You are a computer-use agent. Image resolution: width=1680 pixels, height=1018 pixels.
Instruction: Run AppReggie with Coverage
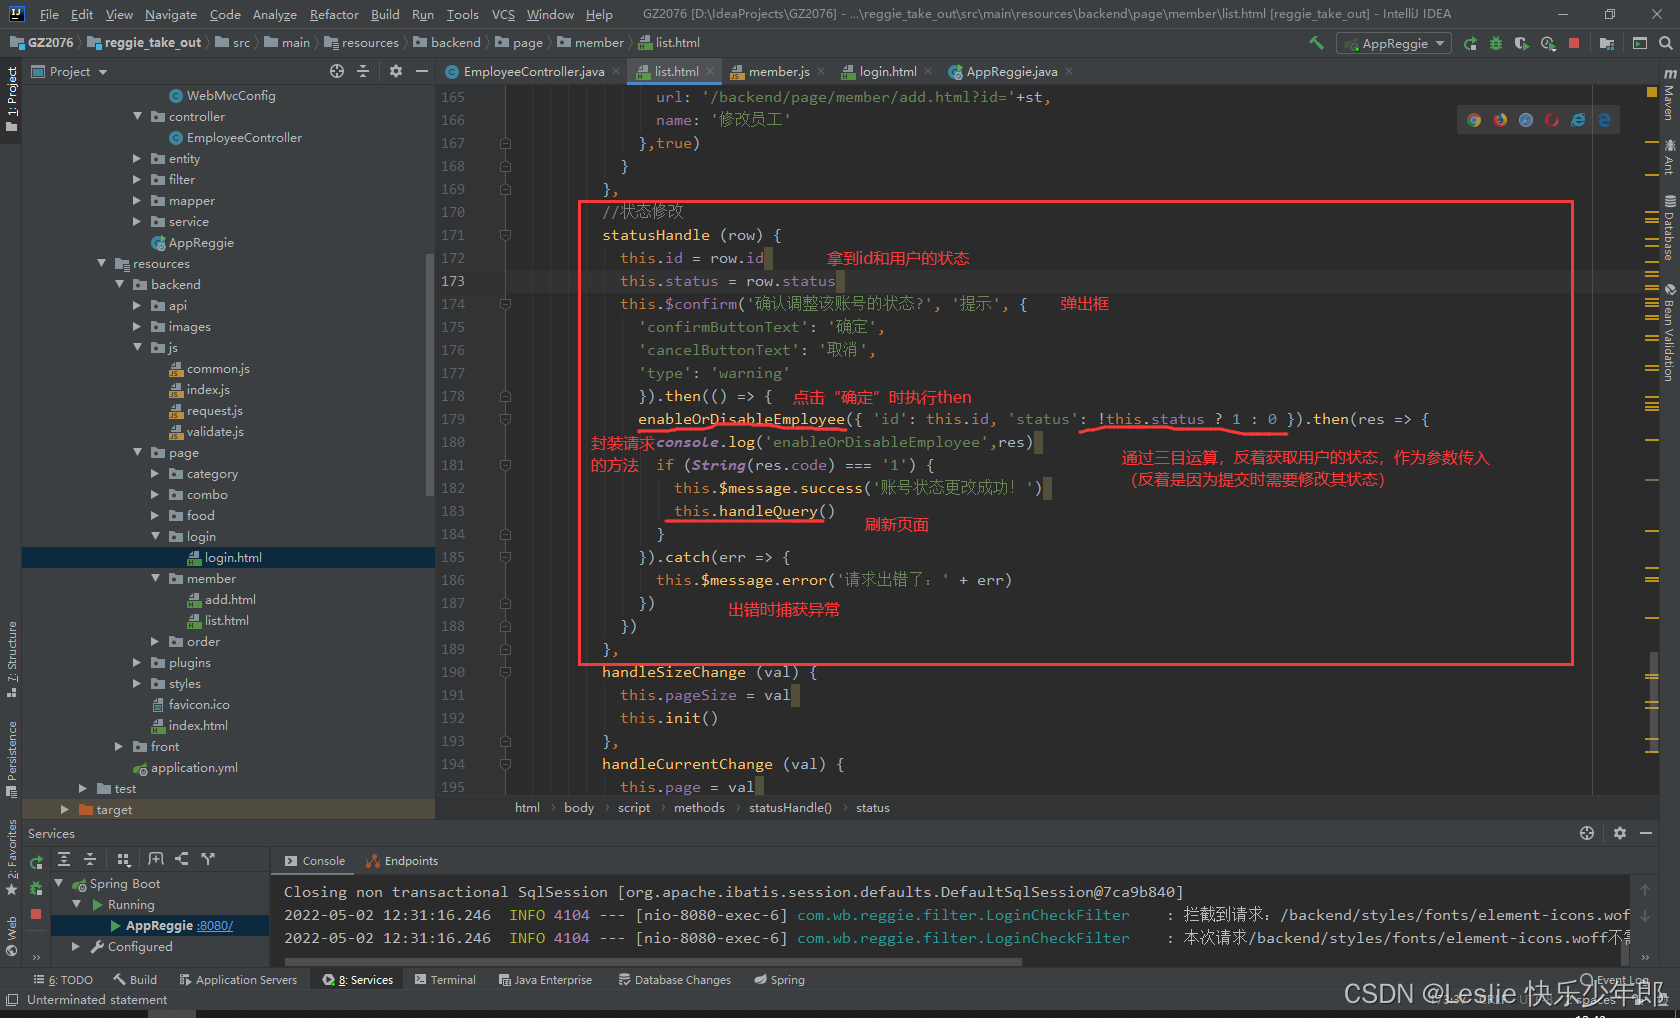click(x=1522, y=43)
